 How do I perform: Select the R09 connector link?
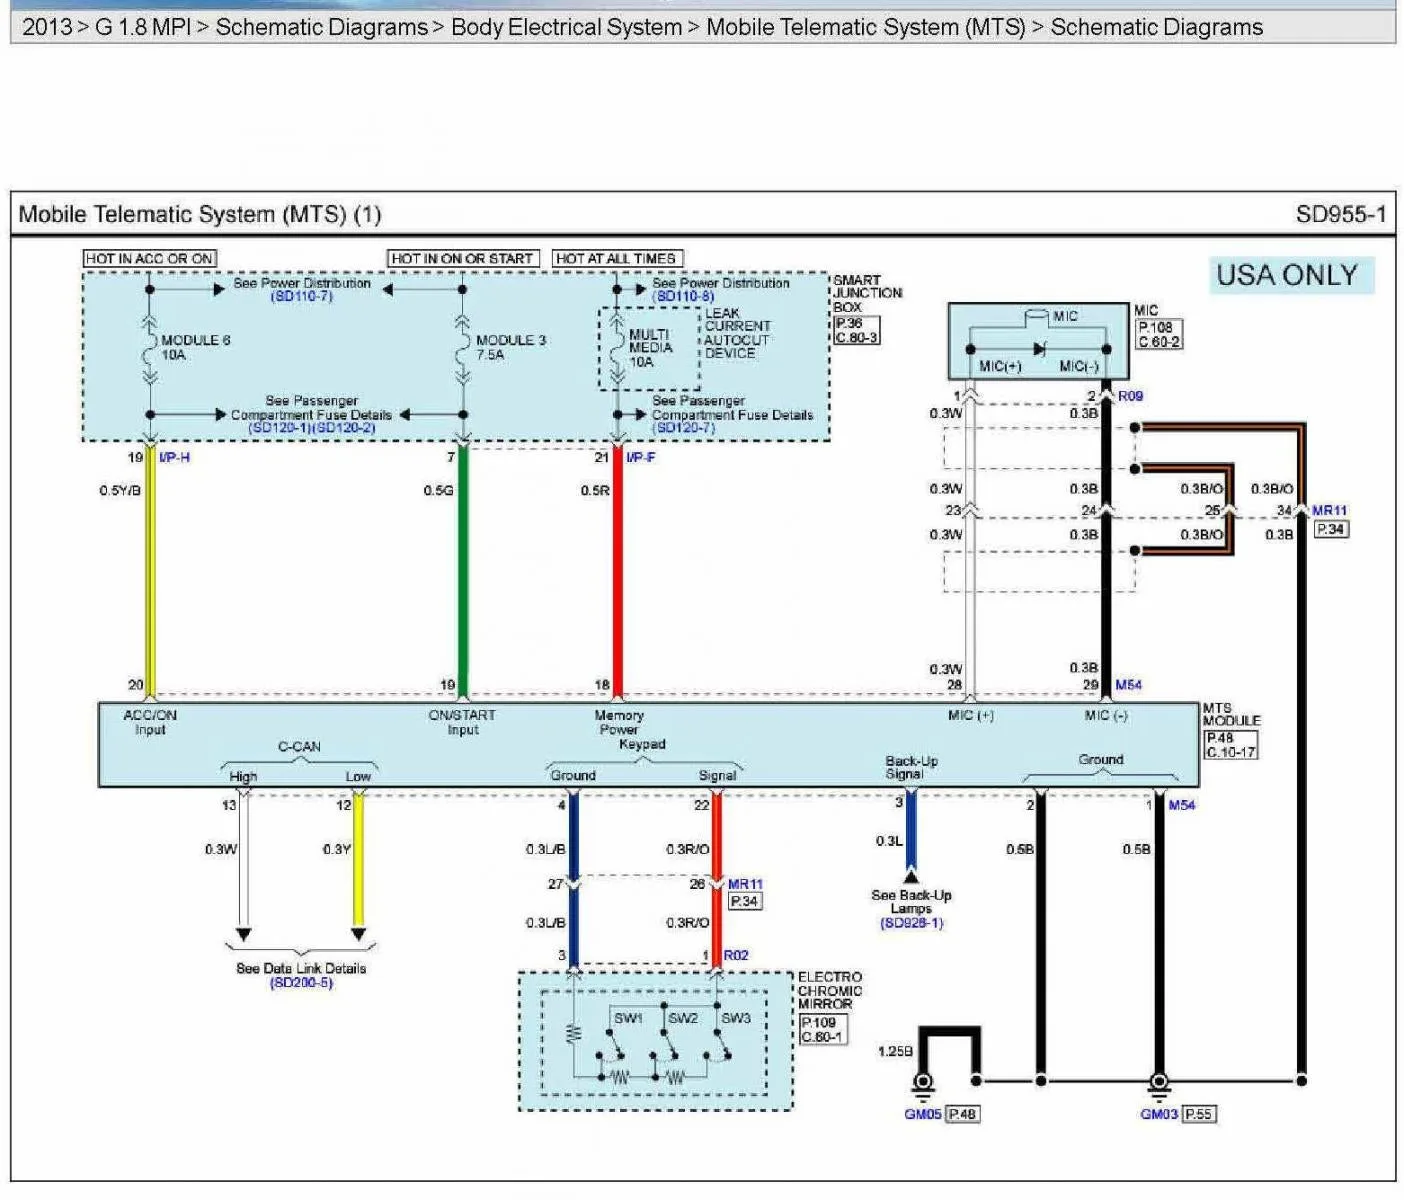(1130, 396)
